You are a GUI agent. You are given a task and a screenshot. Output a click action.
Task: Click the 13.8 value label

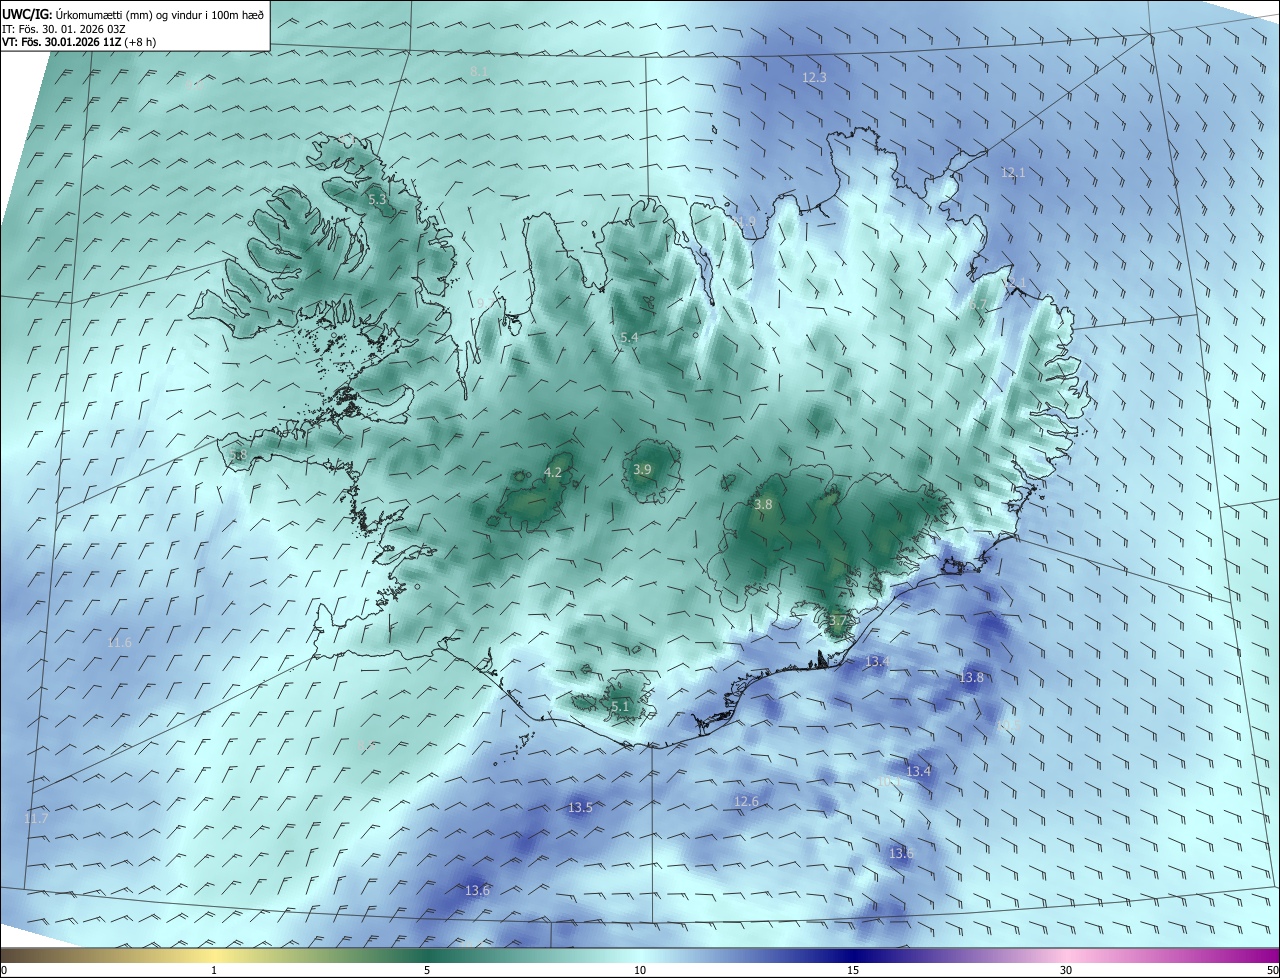point(972,678)
